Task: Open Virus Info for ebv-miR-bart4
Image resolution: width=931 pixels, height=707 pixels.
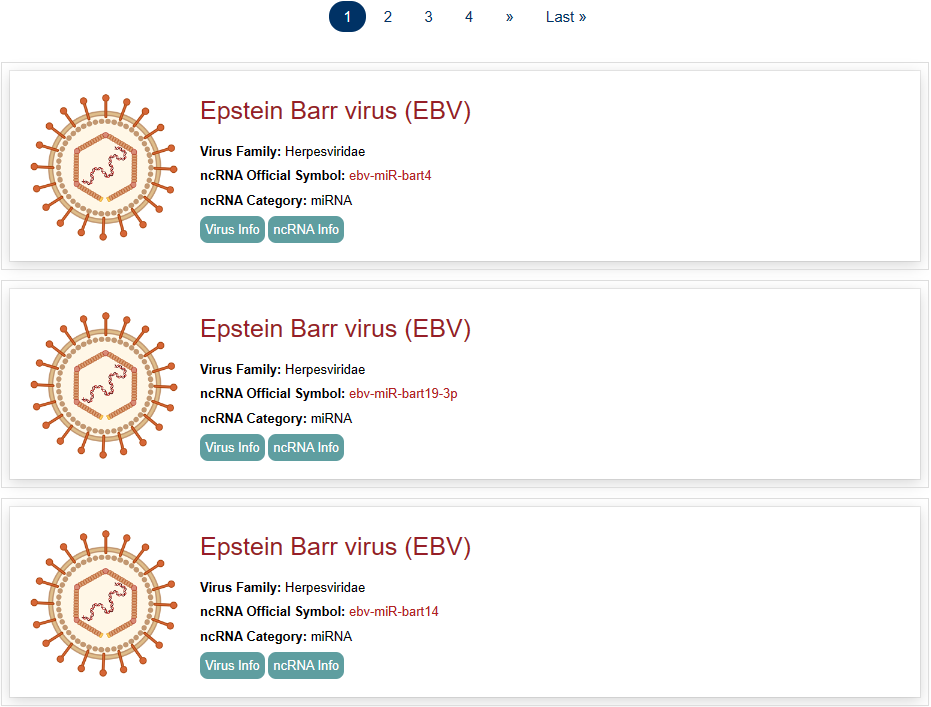Action: click(x=232, y=230)
